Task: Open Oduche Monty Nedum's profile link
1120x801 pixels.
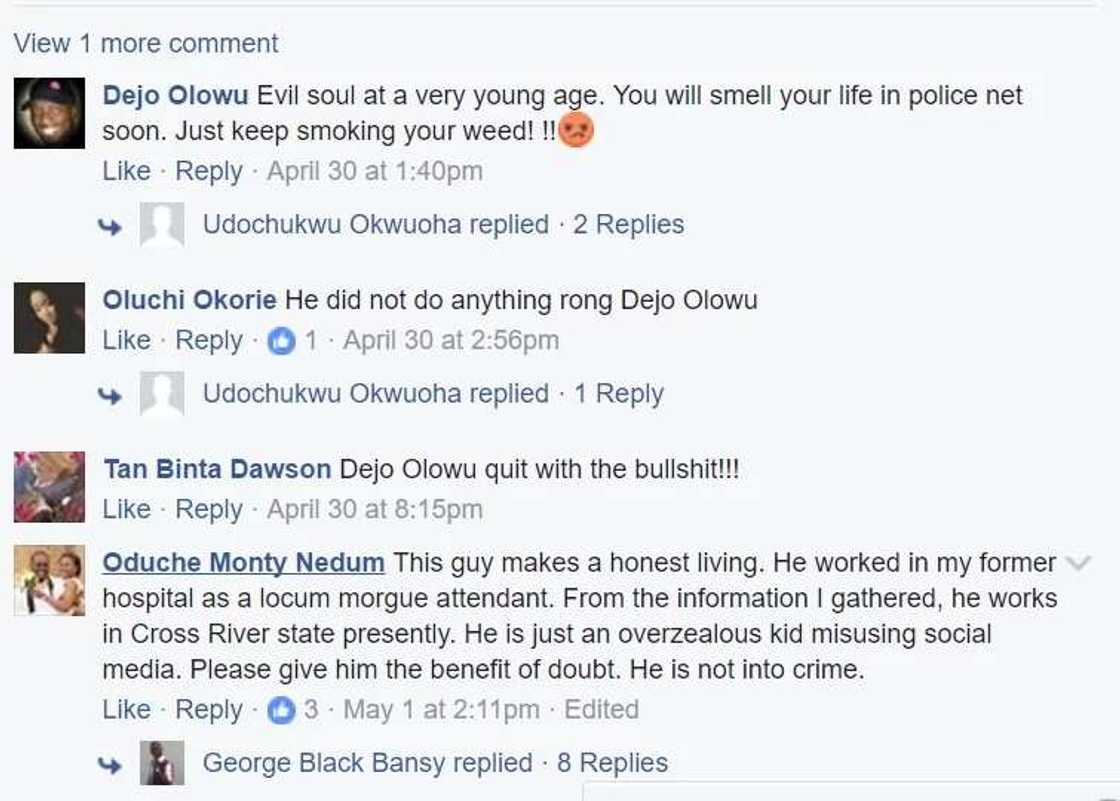Action: click(x=243, y=563)
